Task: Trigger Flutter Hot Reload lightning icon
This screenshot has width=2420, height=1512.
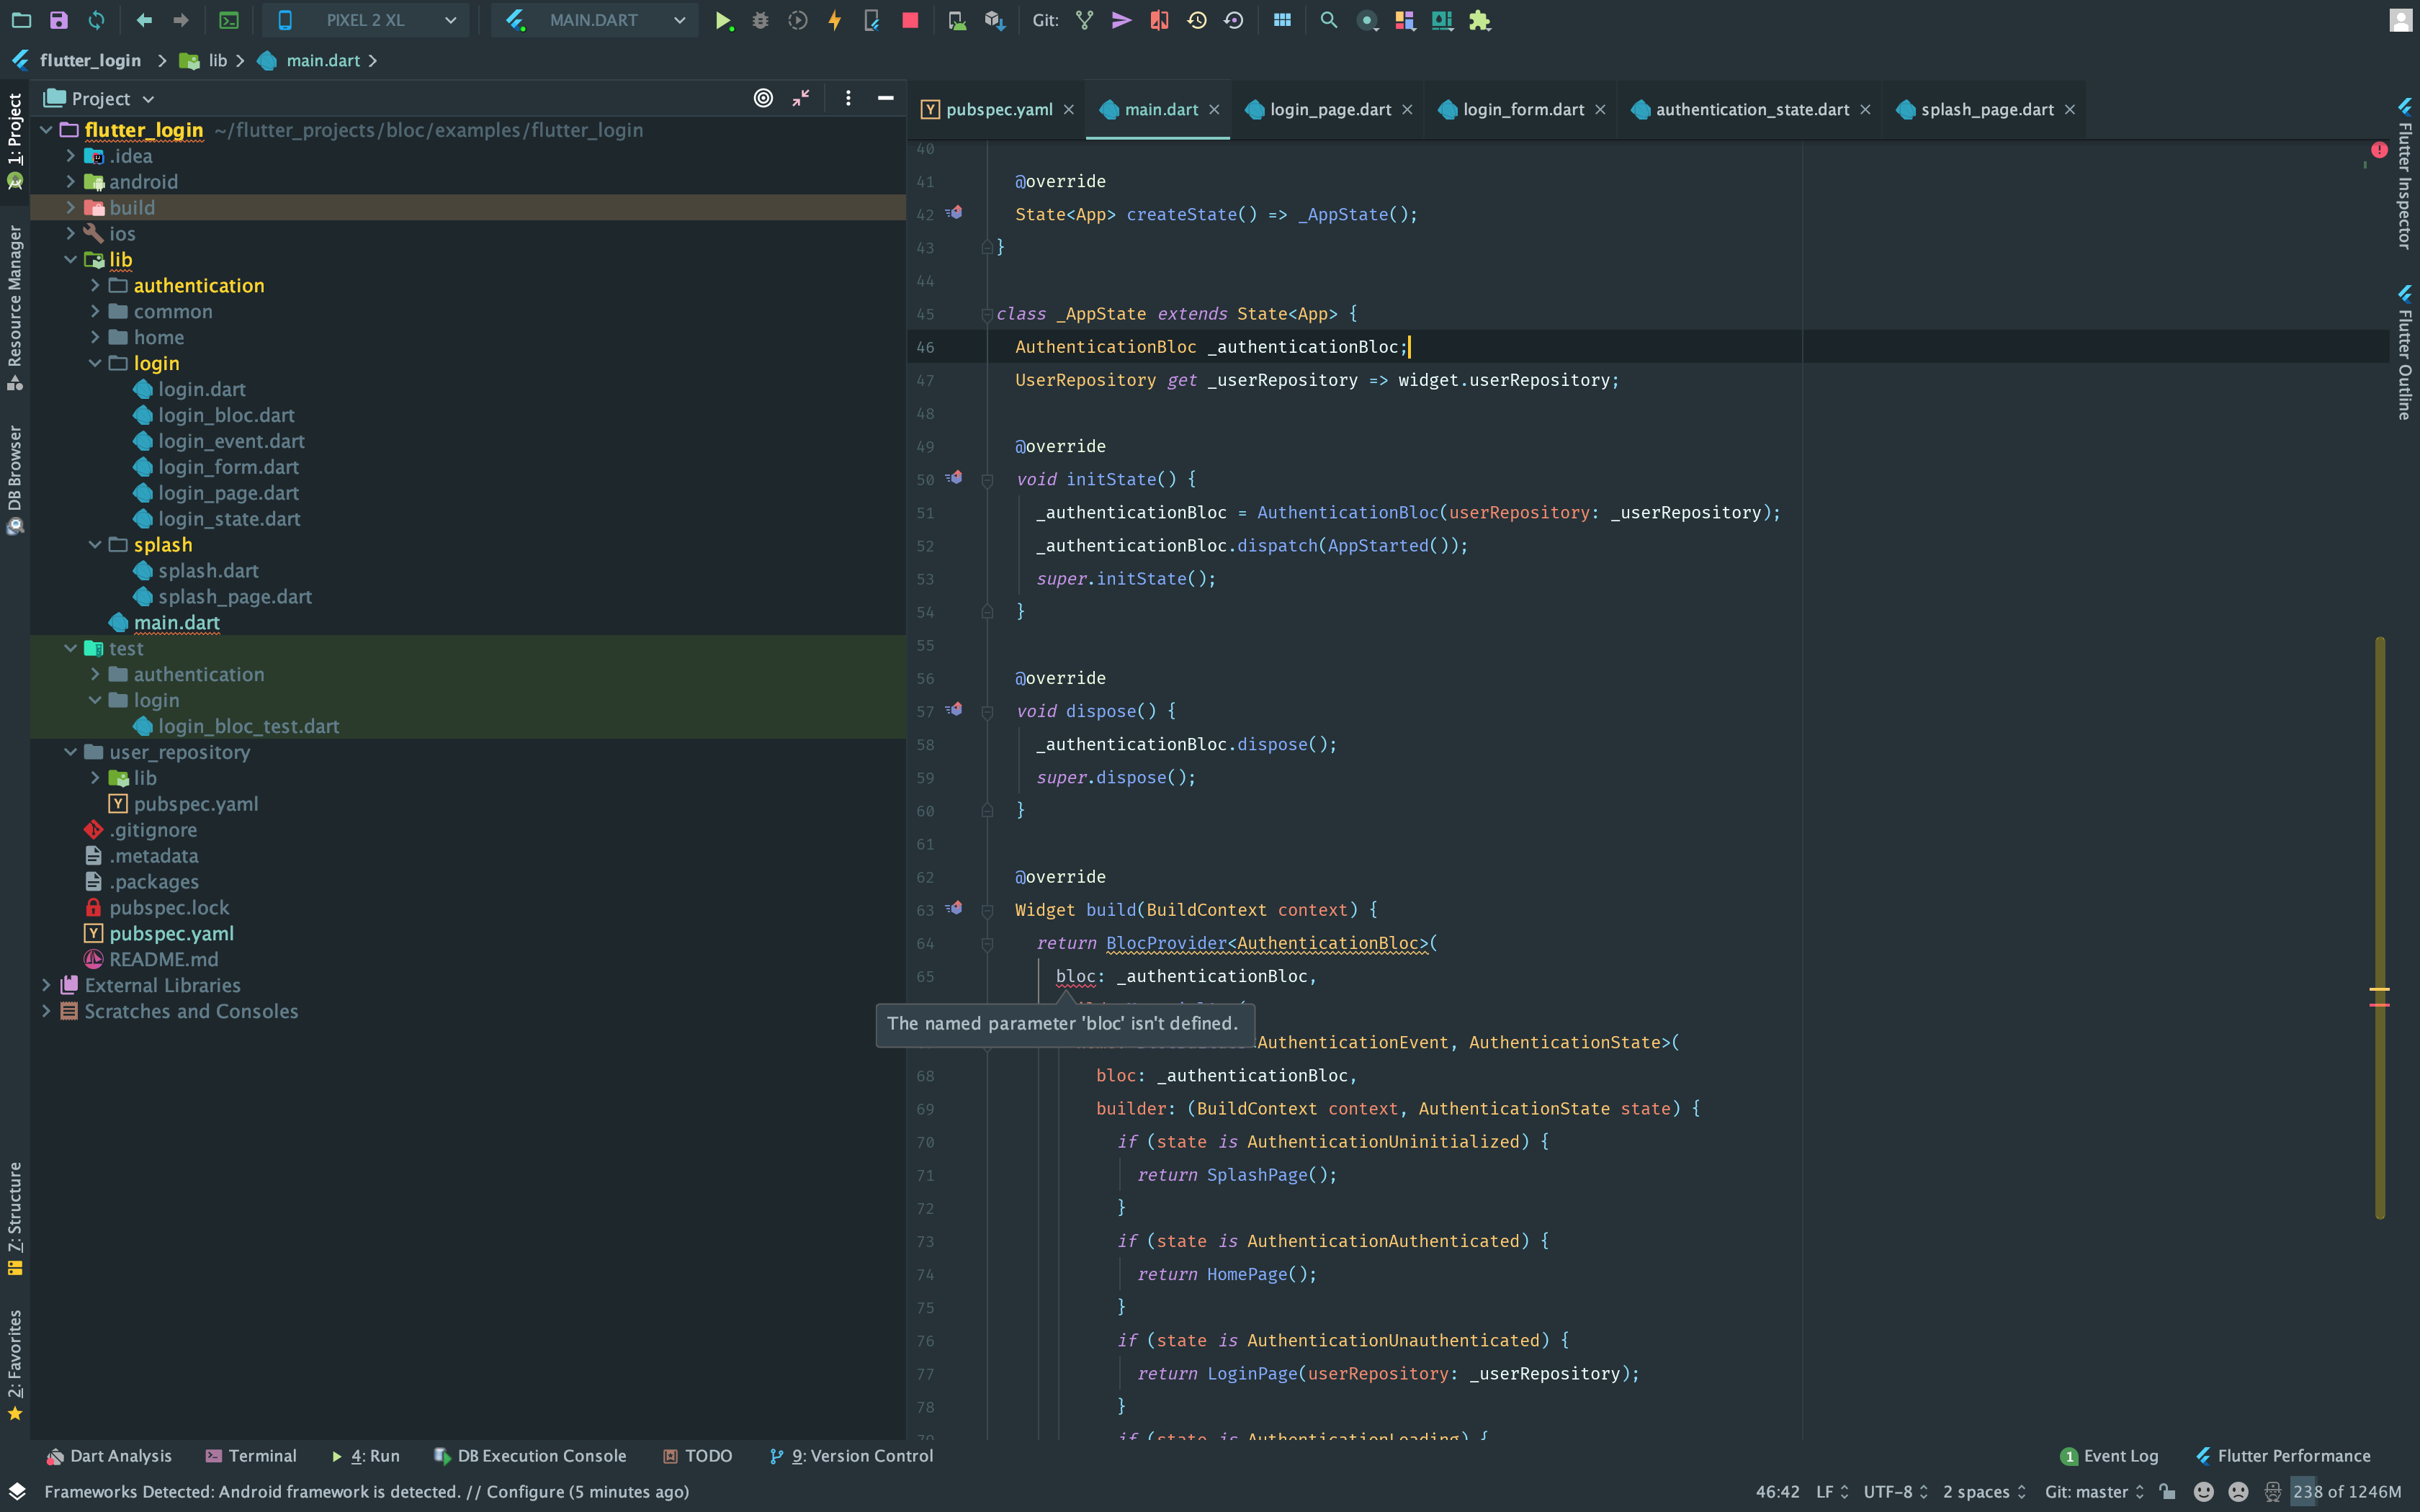Action: (834, 21)
